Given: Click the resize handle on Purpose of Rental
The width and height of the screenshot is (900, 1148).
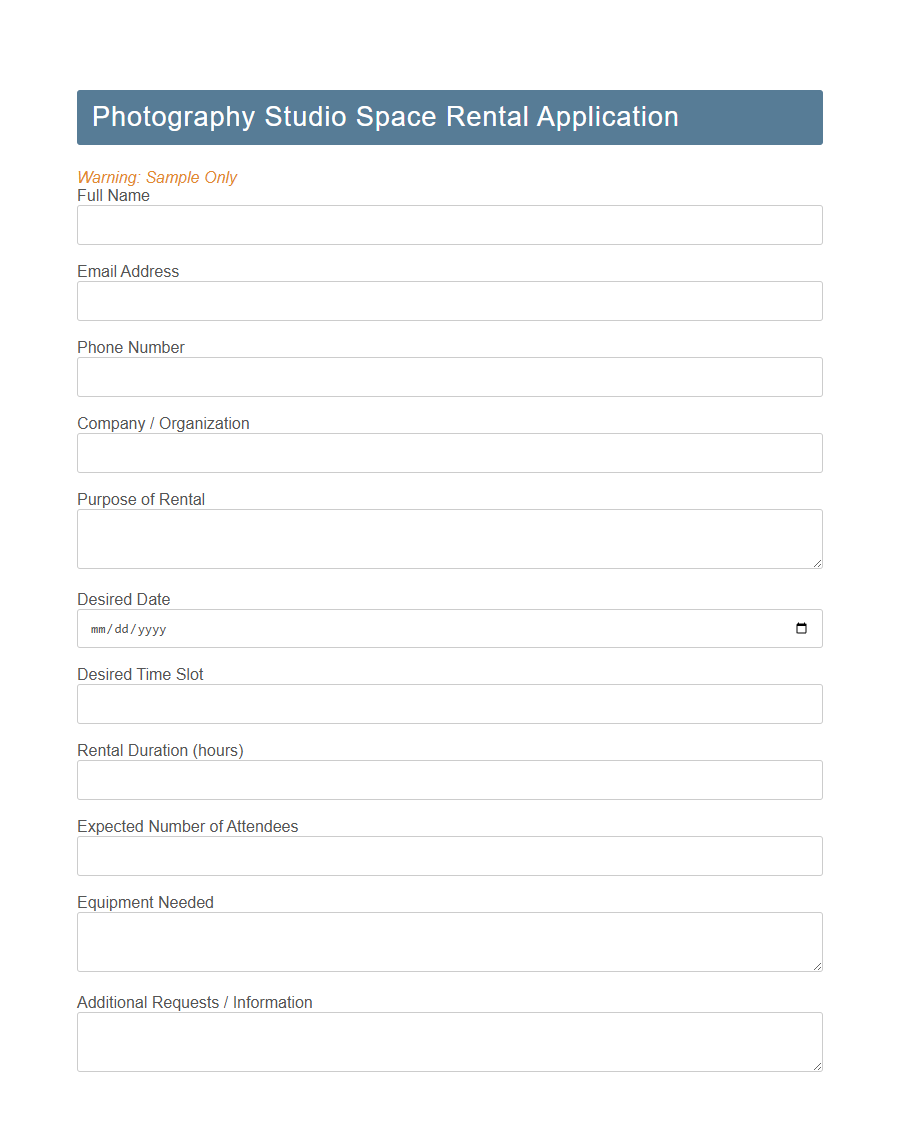Looking at the screenshot, I should (x=818, y=564).
